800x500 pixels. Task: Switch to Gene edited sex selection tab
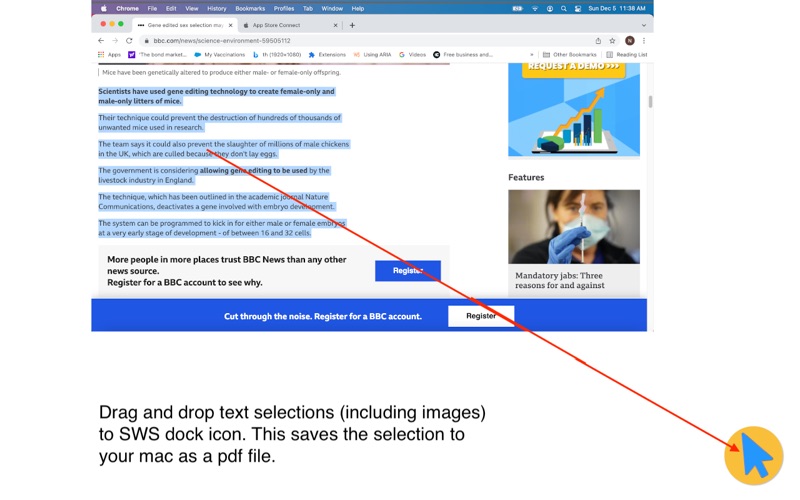(x=185, y=25)
